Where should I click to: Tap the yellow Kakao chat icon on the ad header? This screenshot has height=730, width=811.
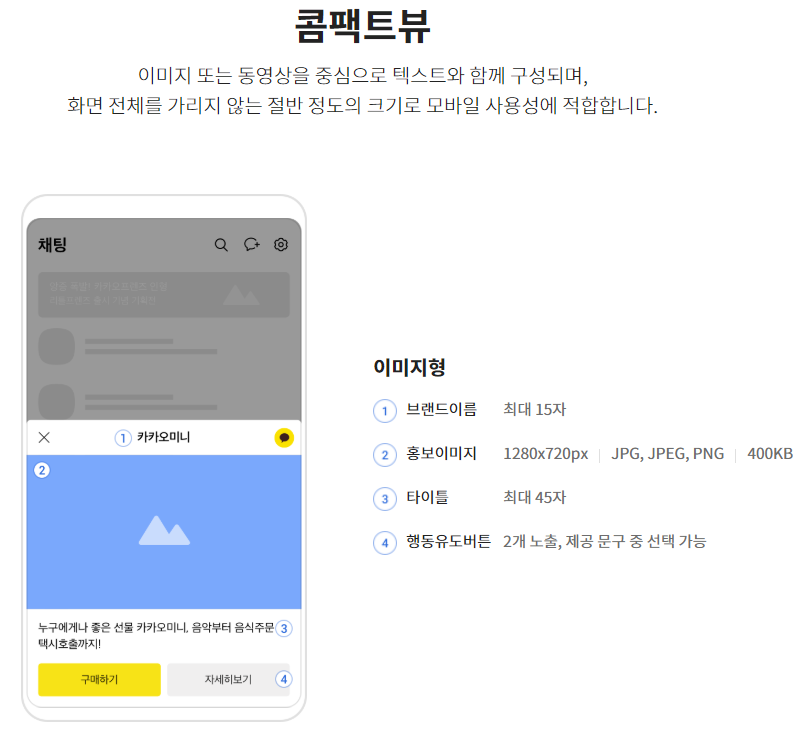point(284,437)
